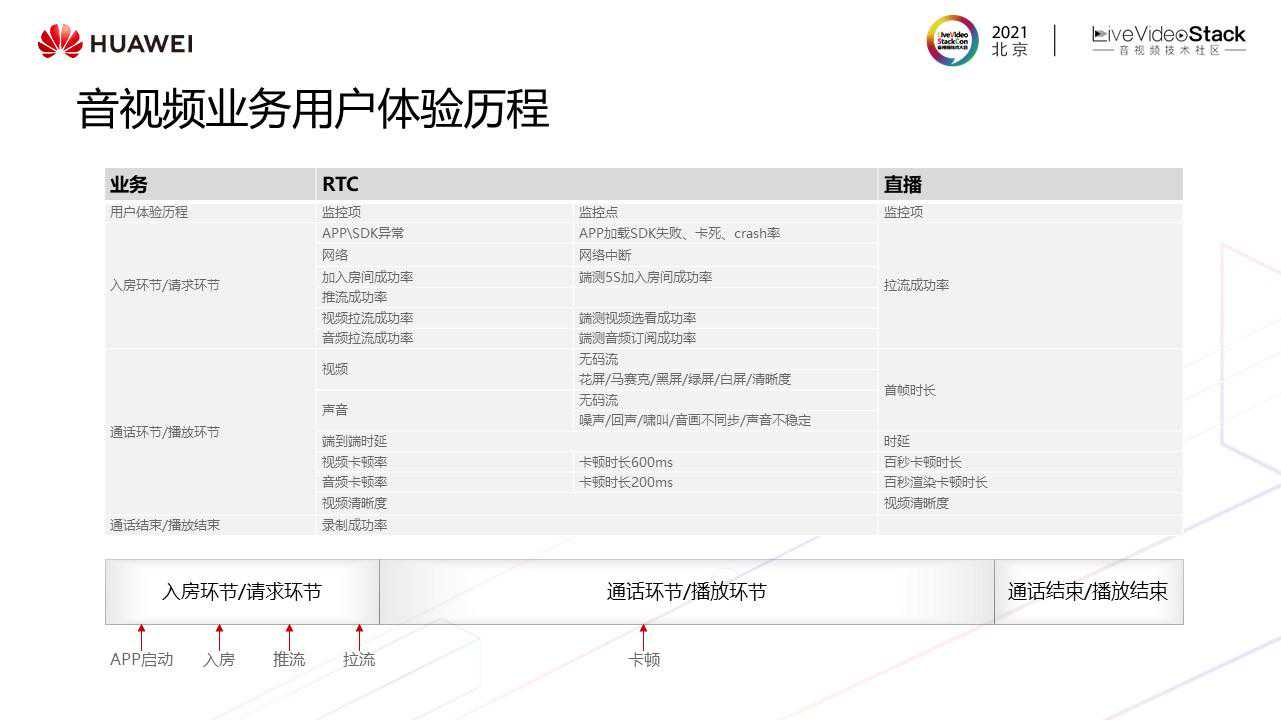Select the 首帧时长 cell

click(x=909, y=390)
